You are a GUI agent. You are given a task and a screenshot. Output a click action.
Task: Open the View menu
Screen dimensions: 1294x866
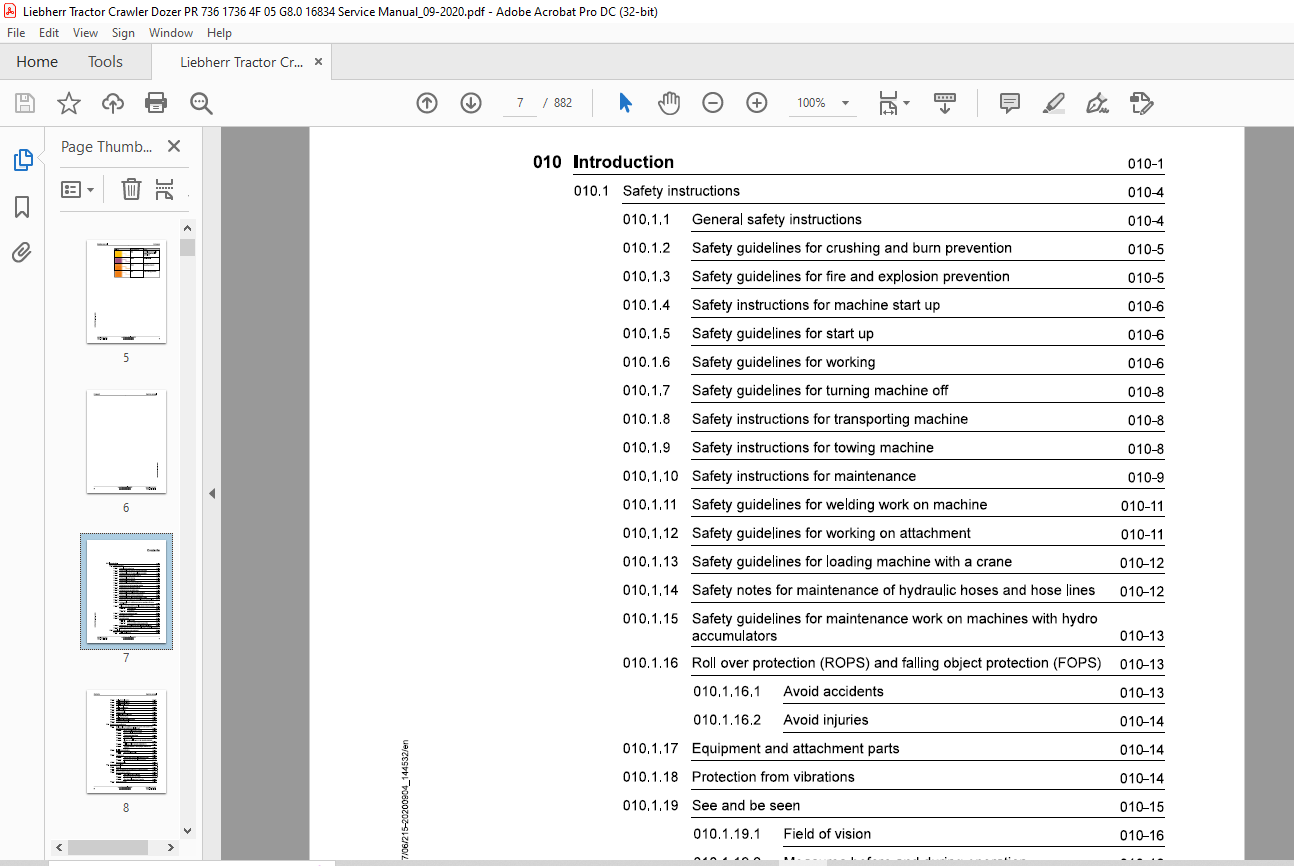click(x=86, y=33)
